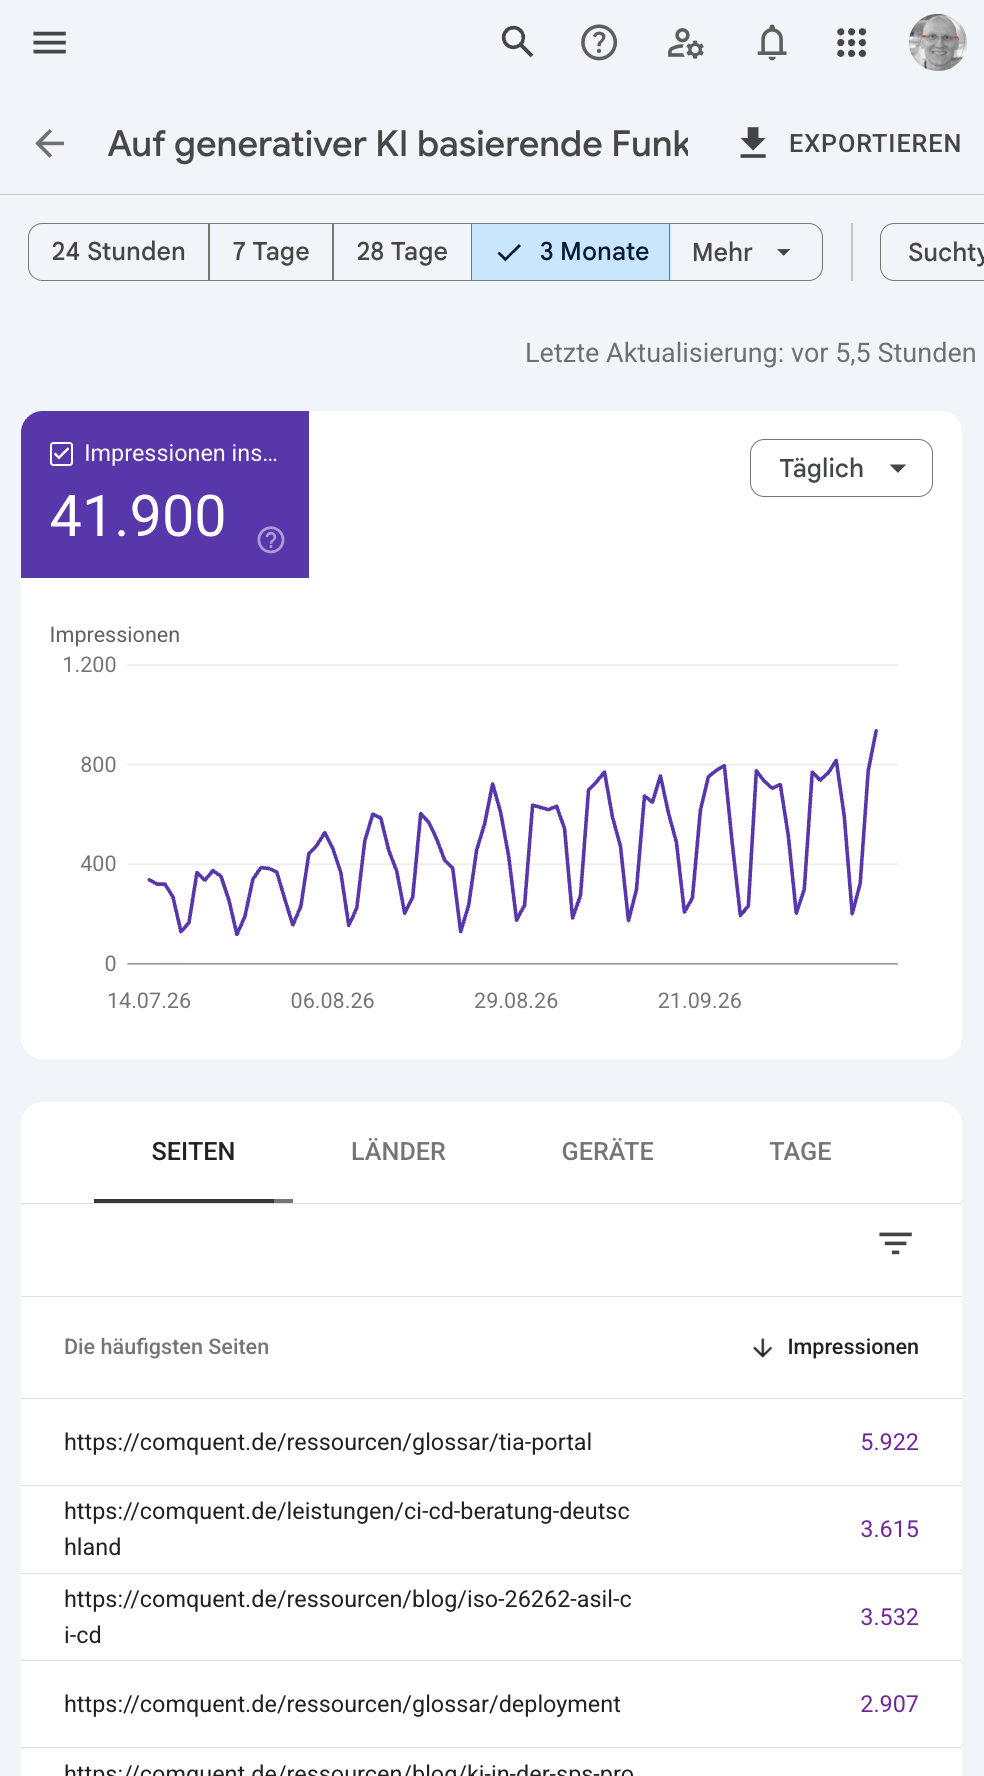Switch to the Geräte tab
This screenshot has width=984, height=1776.
pyautogui.click(x=607, y=1152)
